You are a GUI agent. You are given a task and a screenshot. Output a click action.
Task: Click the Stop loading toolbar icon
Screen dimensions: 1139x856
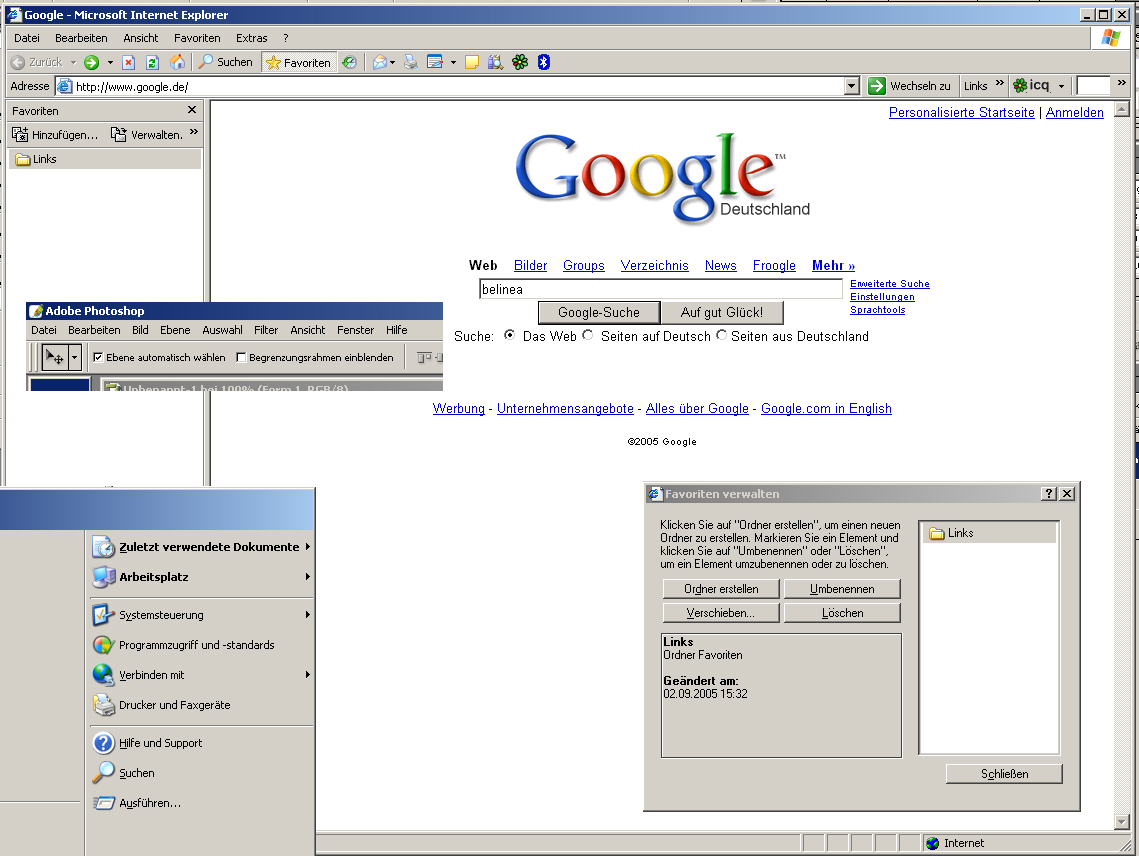[128, 62]
